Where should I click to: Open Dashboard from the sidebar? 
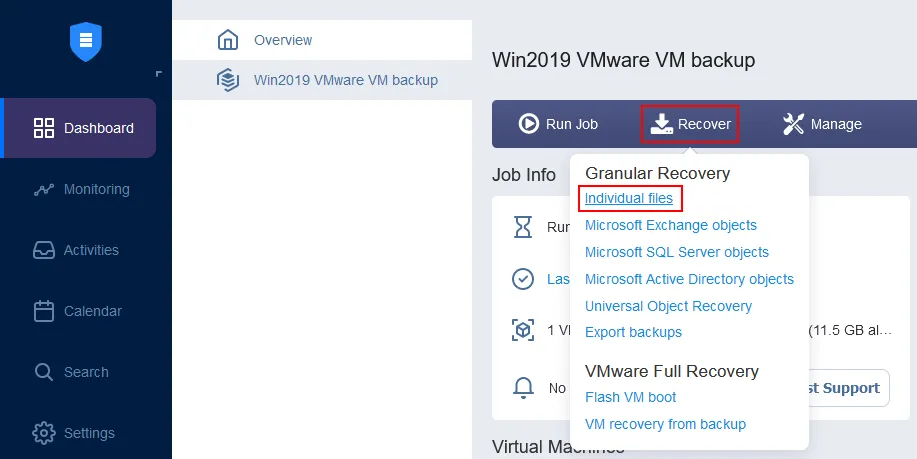(84, 128)
